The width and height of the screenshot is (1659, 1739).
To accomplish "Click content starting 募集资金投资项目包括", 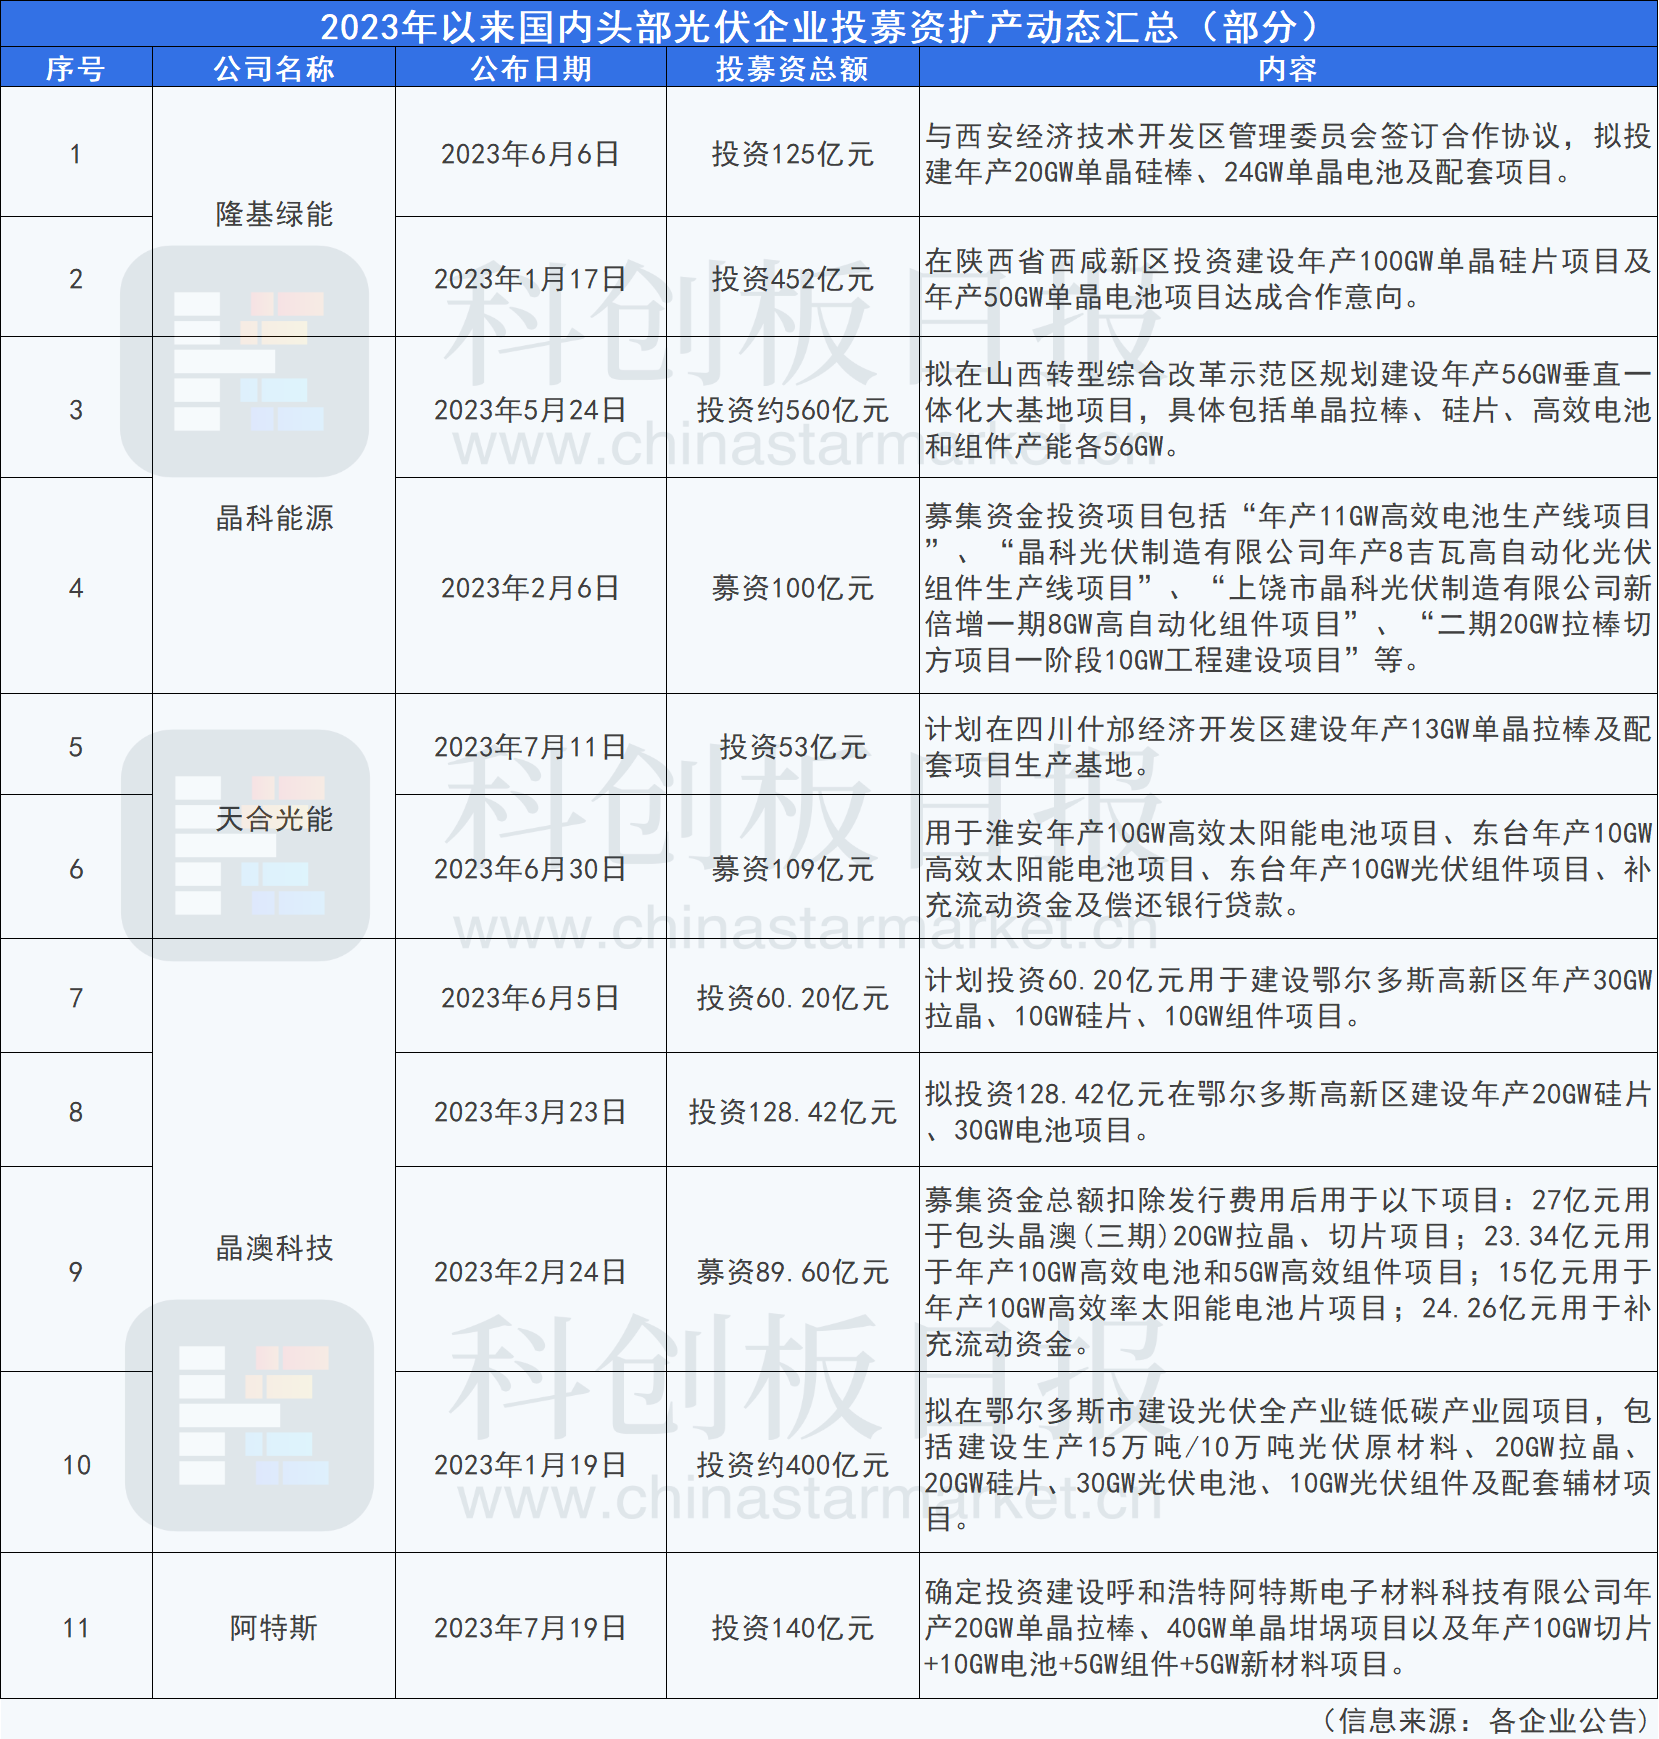I will (x=1288, y=587).
